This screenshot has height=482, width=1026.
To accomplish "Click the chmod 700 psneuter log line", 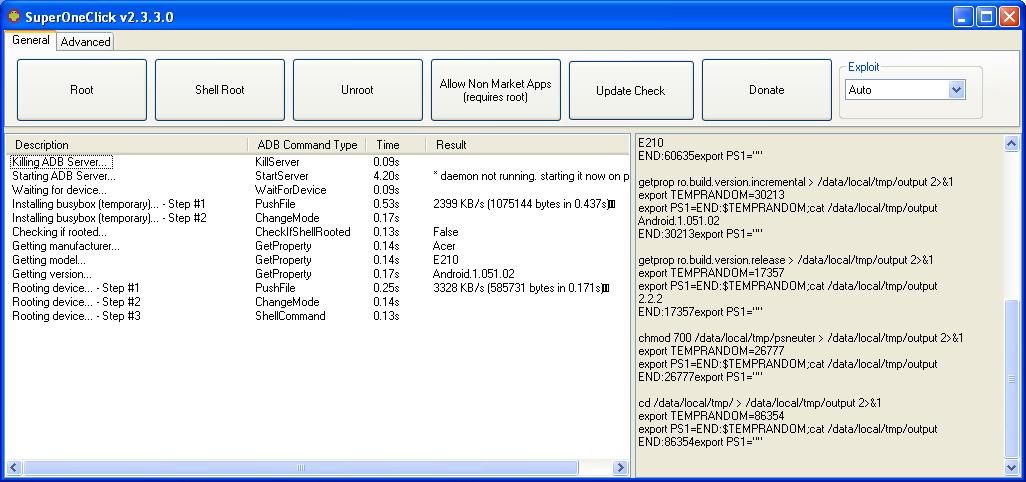I will 801,338.
